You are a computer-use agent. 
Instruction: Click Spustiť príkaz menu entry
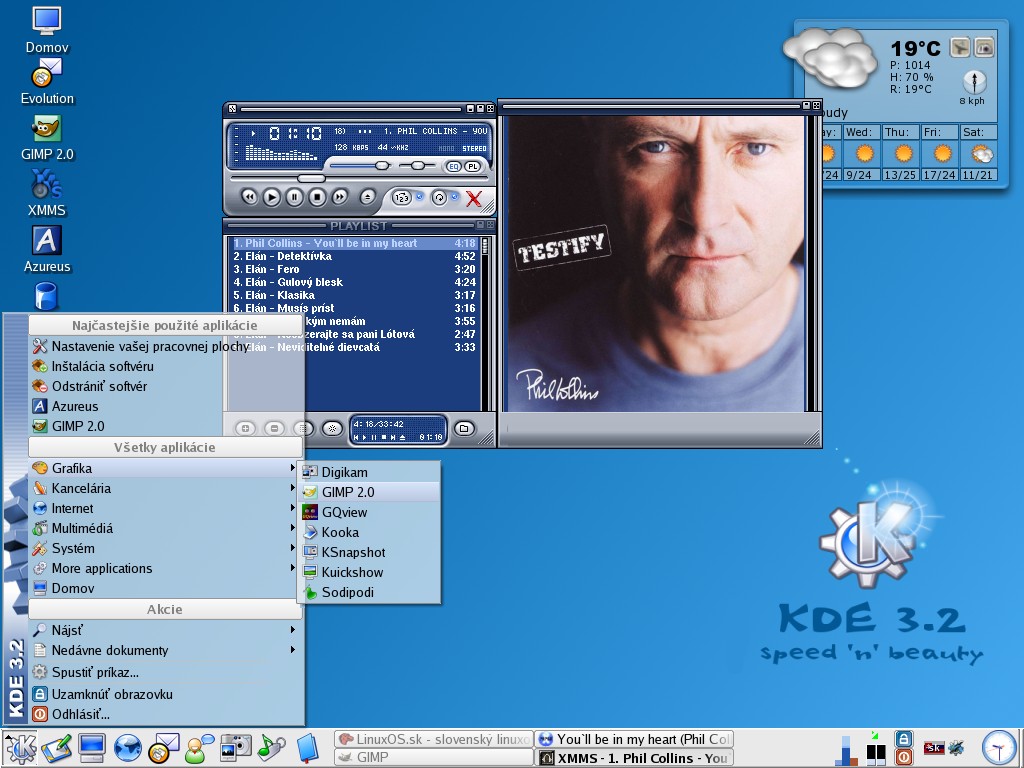click(x=165, y=672)
